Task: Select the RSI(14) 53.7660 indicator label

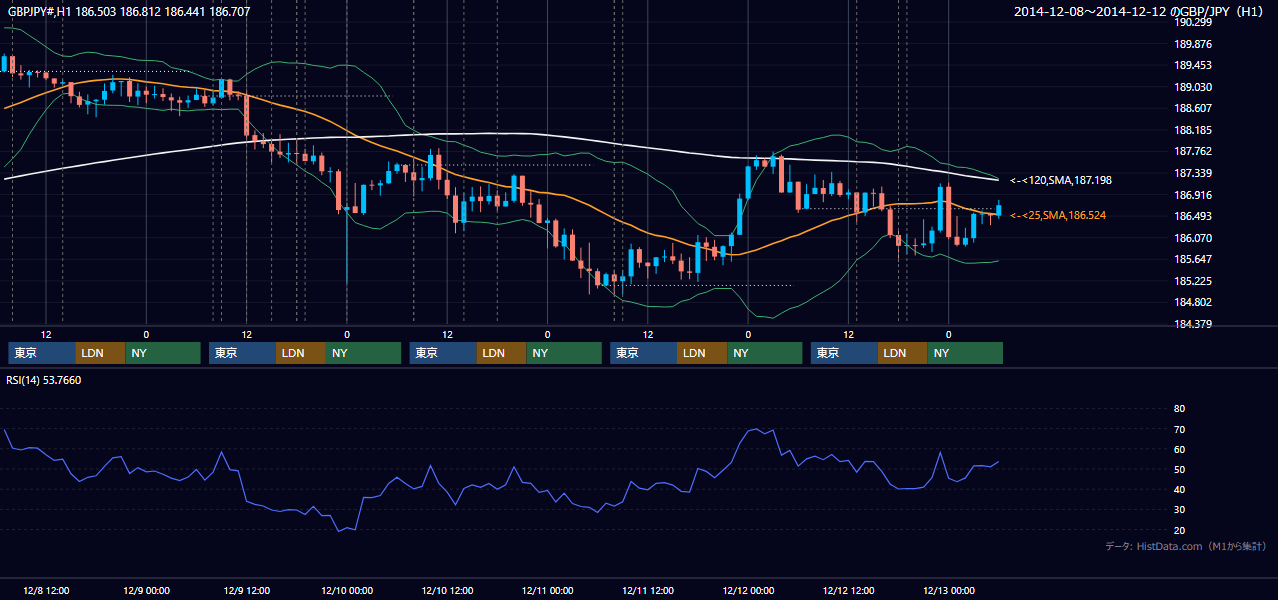Action: pos(45,380)
